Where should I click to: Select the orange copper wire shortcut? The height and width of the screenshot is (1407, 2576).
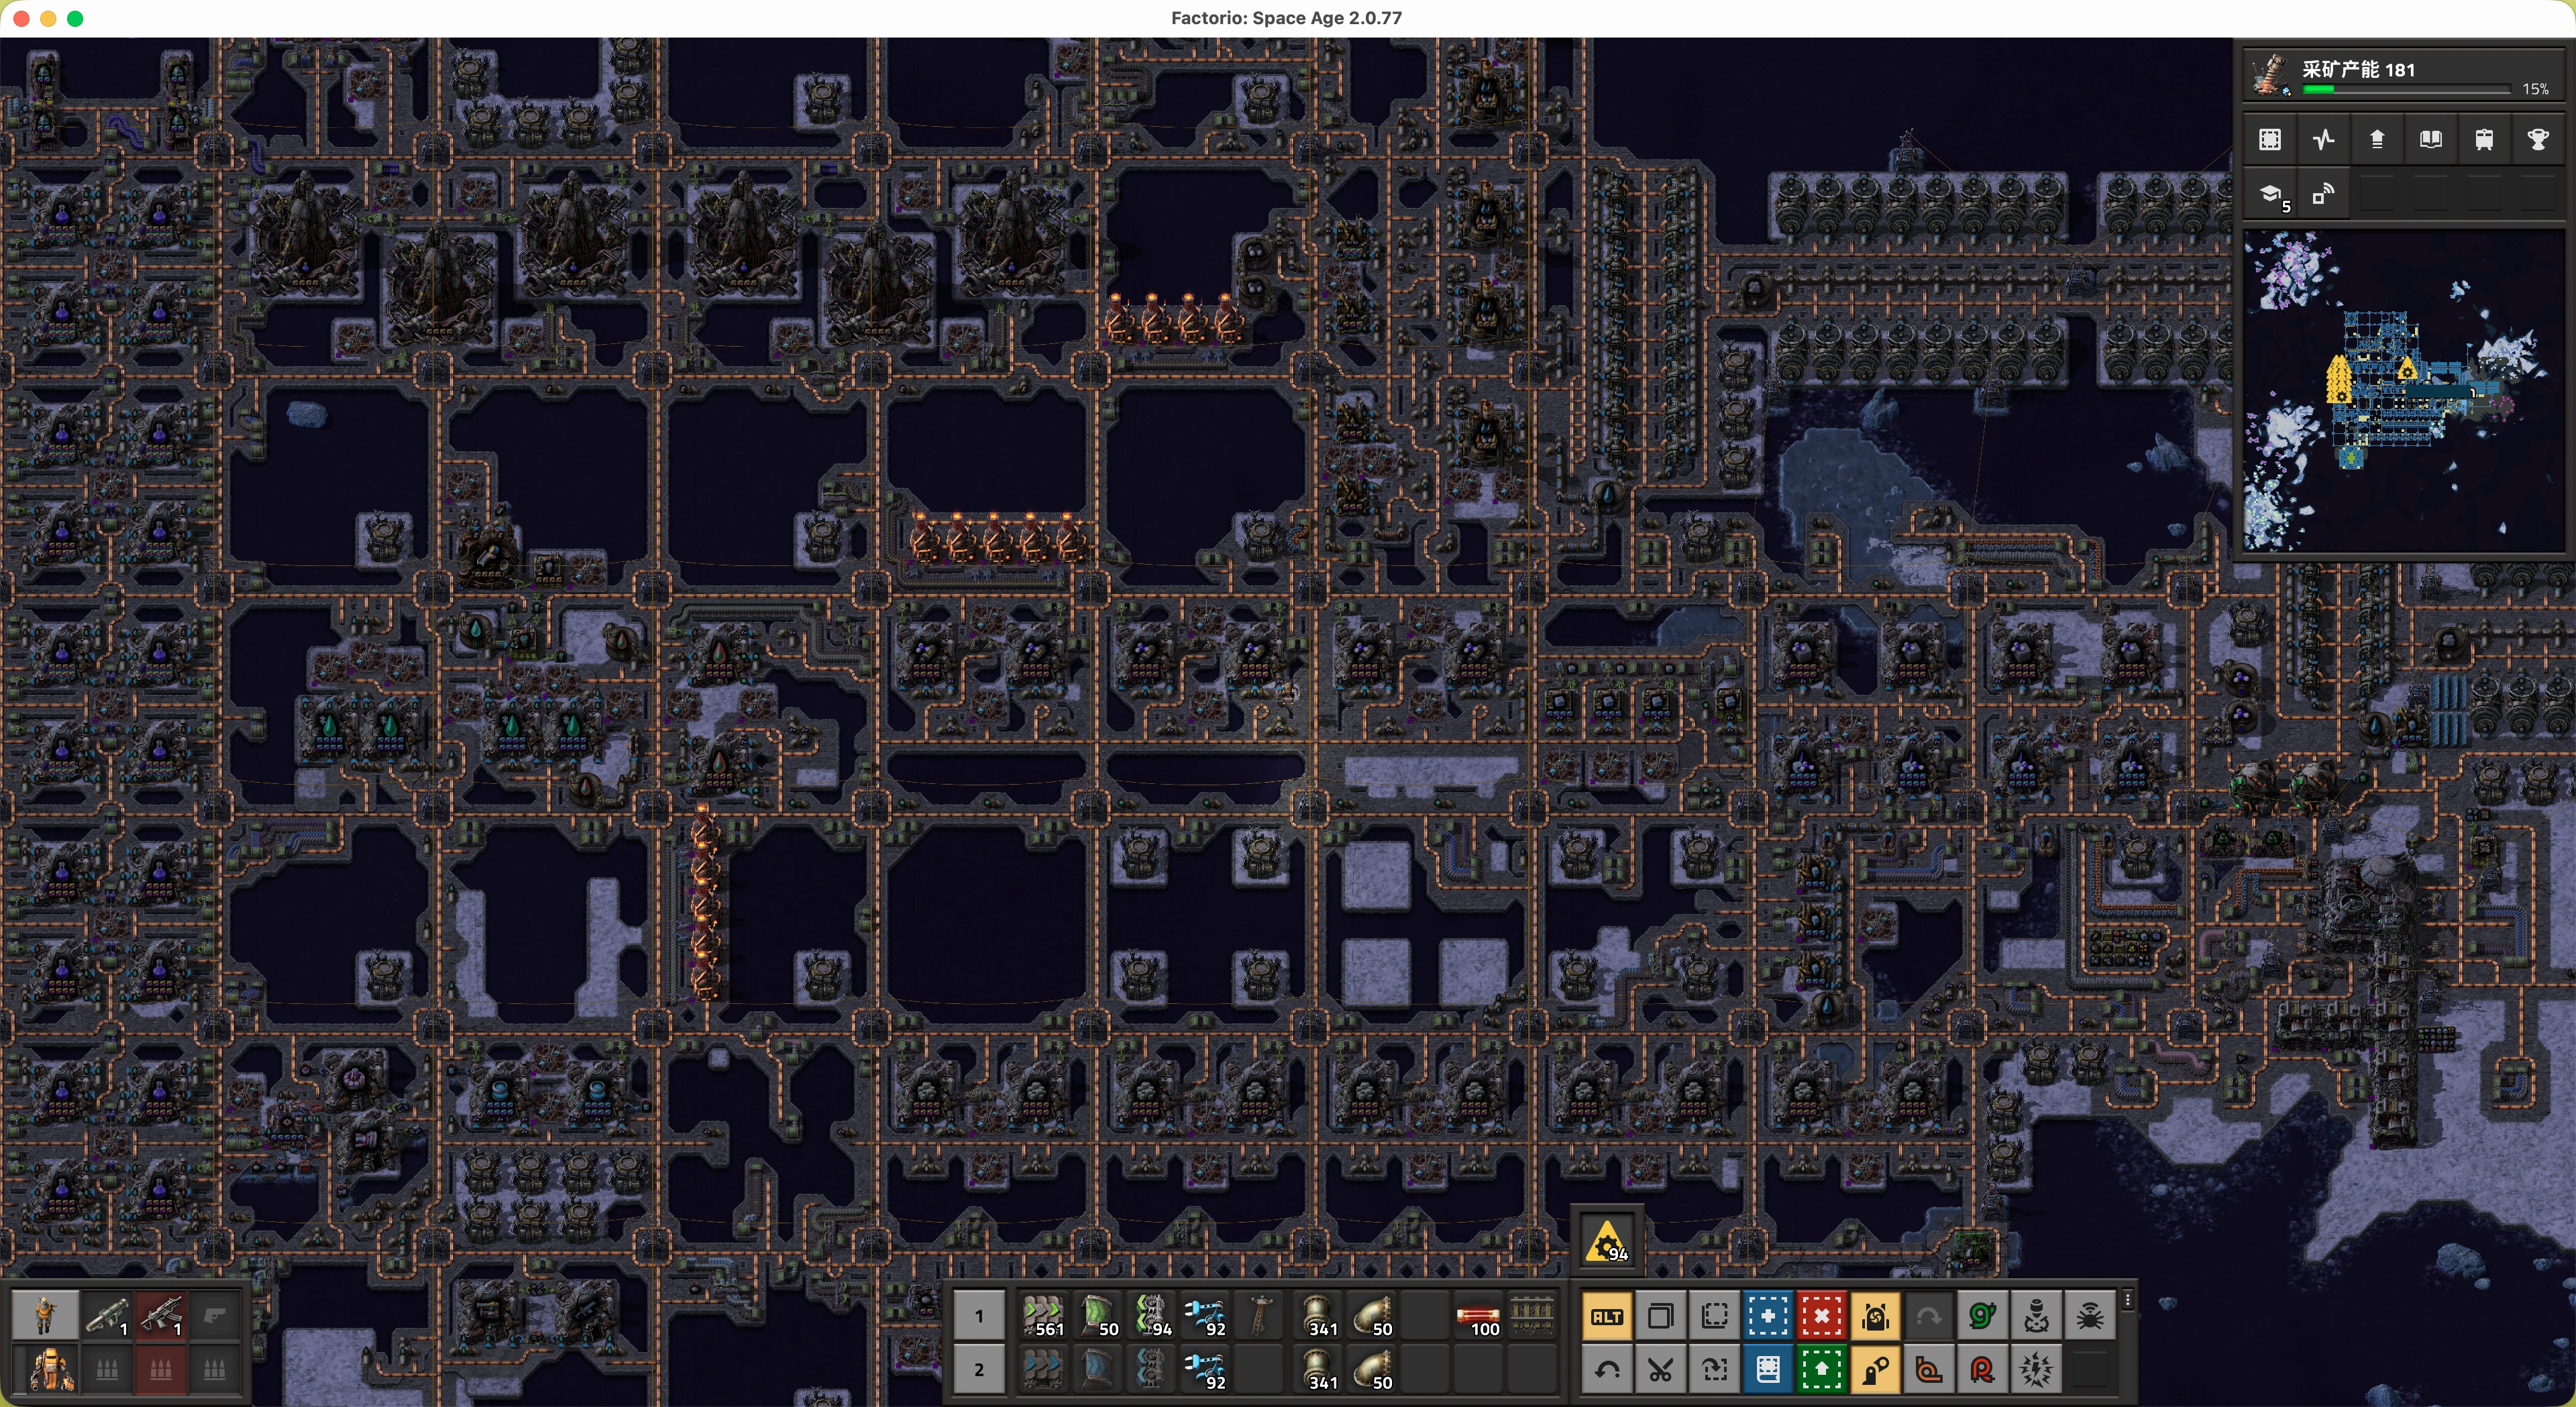(1928, 1370)
